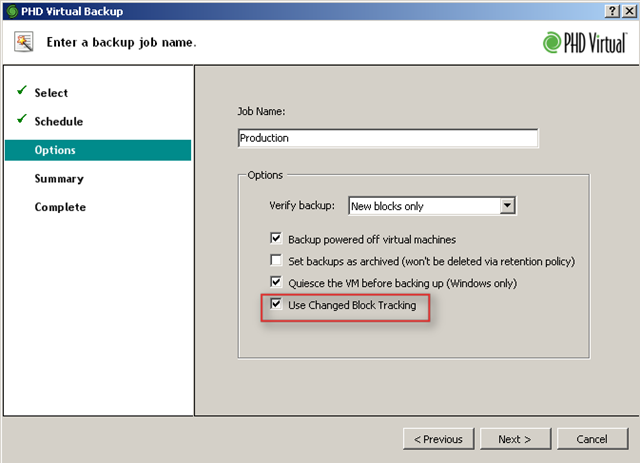Jump to the Summary step

[59, 179]
